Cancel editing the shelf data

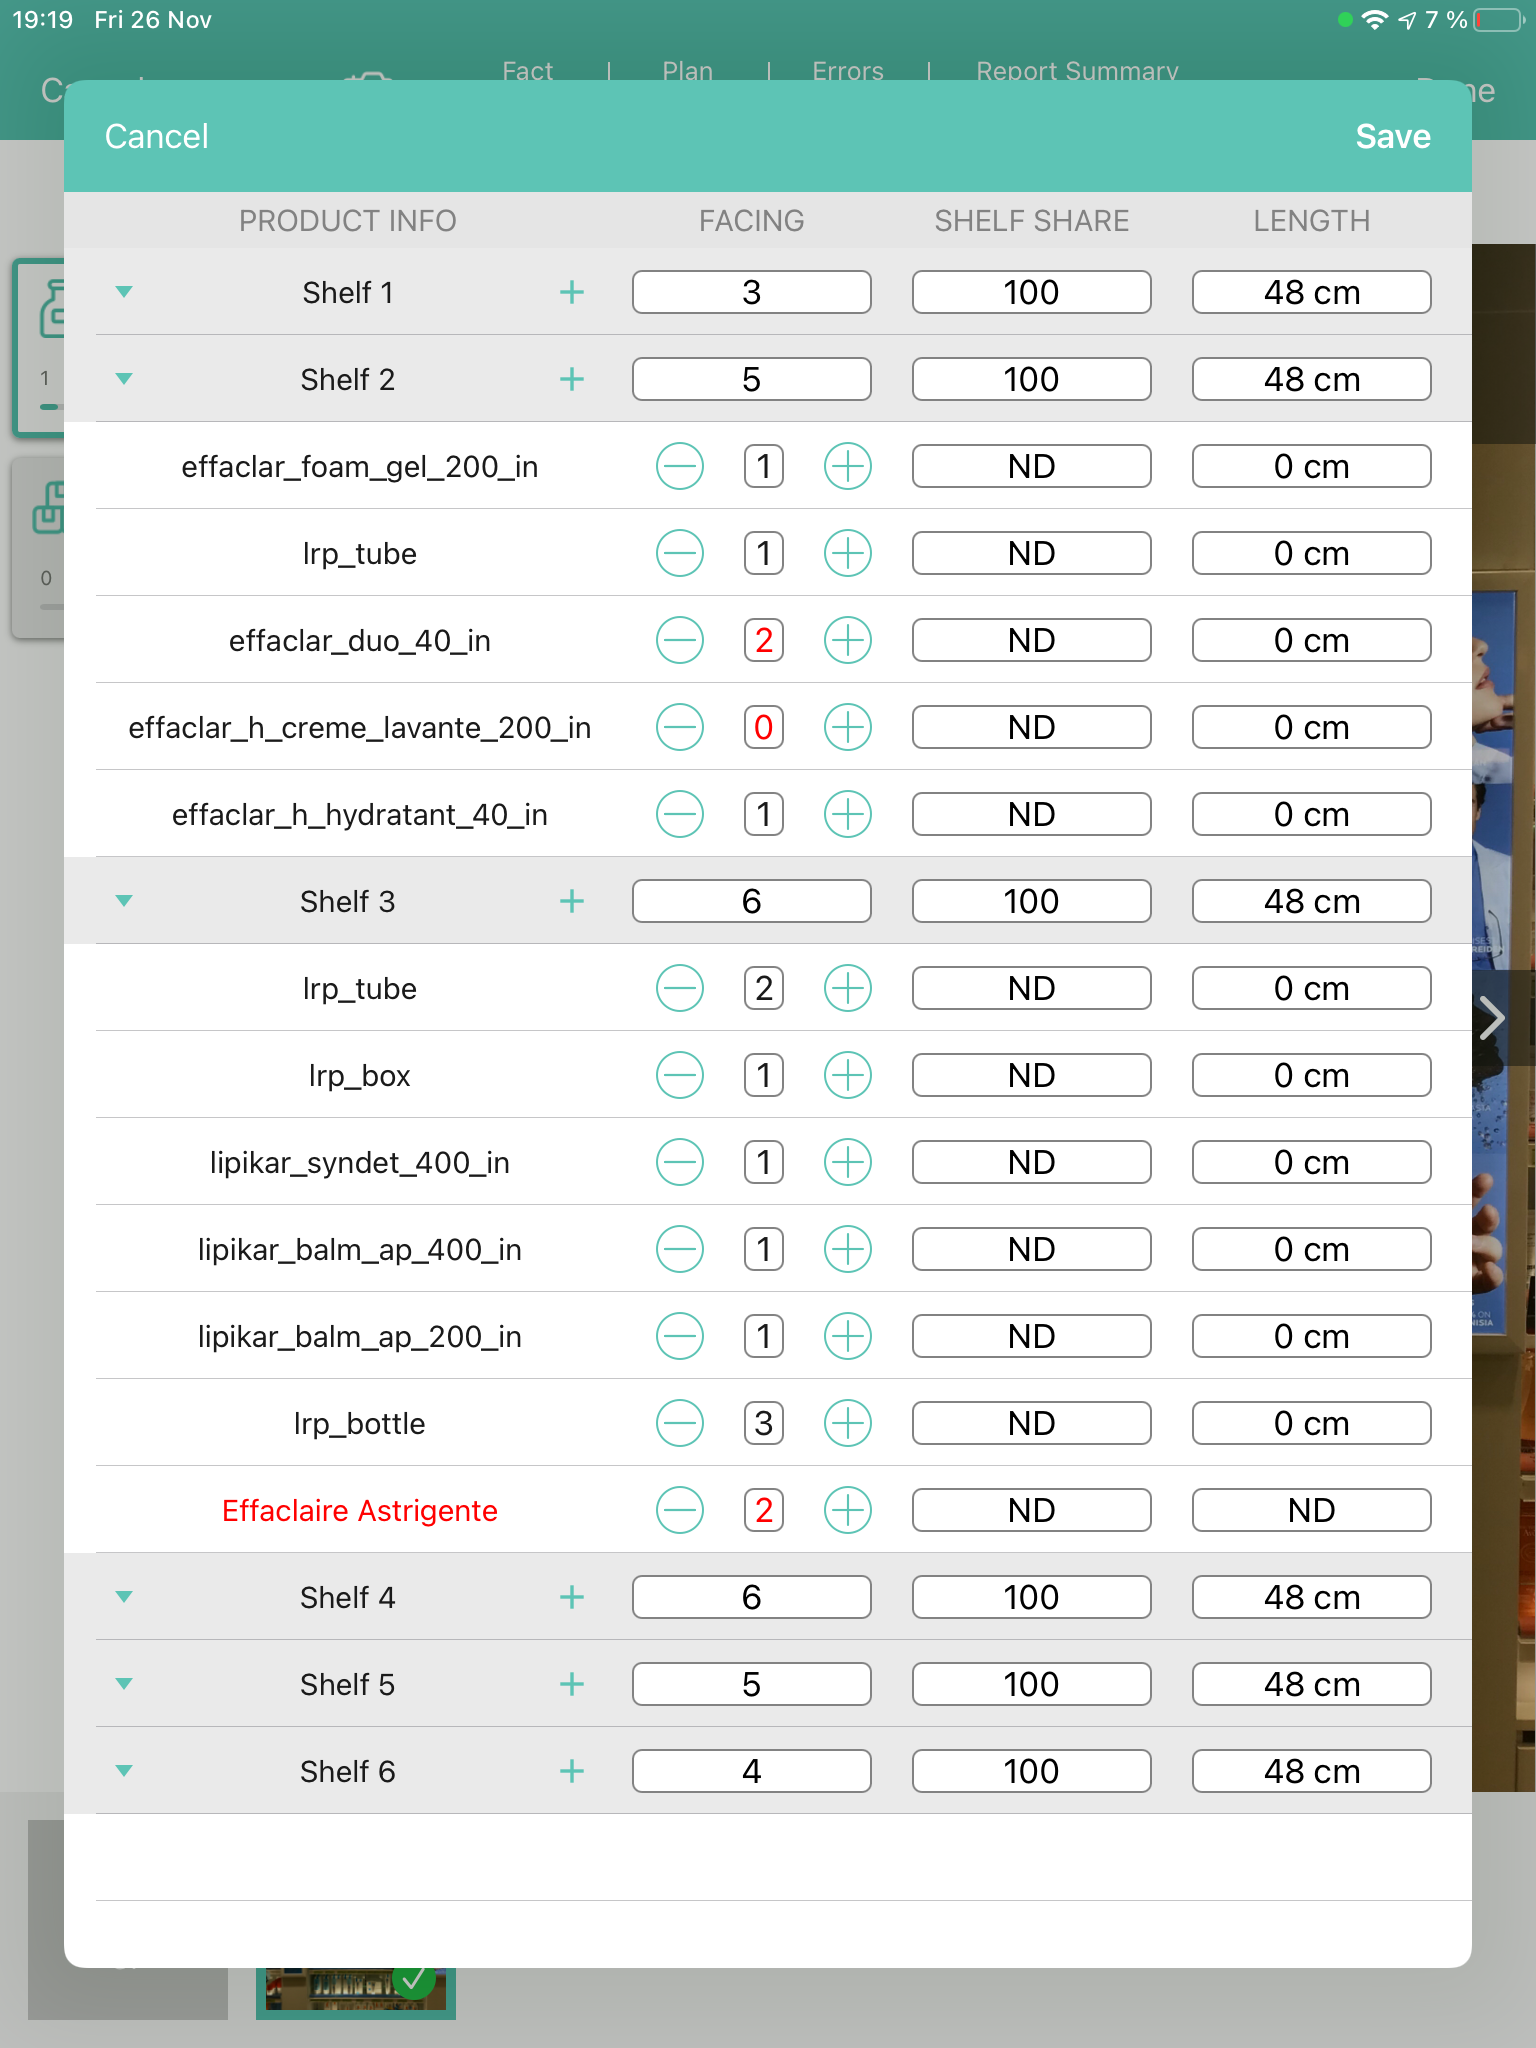[x=157, y=137]
